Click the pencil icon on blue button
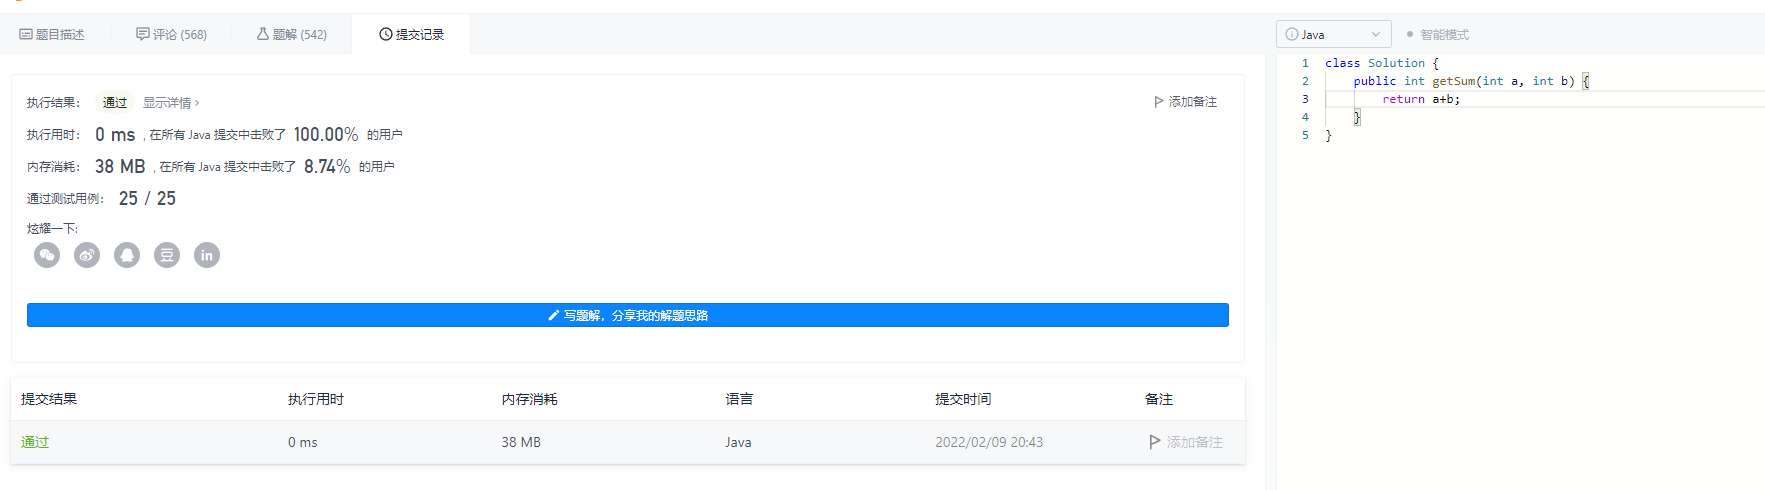Screen dimensions: 1765x490 (x=554, y=315)
